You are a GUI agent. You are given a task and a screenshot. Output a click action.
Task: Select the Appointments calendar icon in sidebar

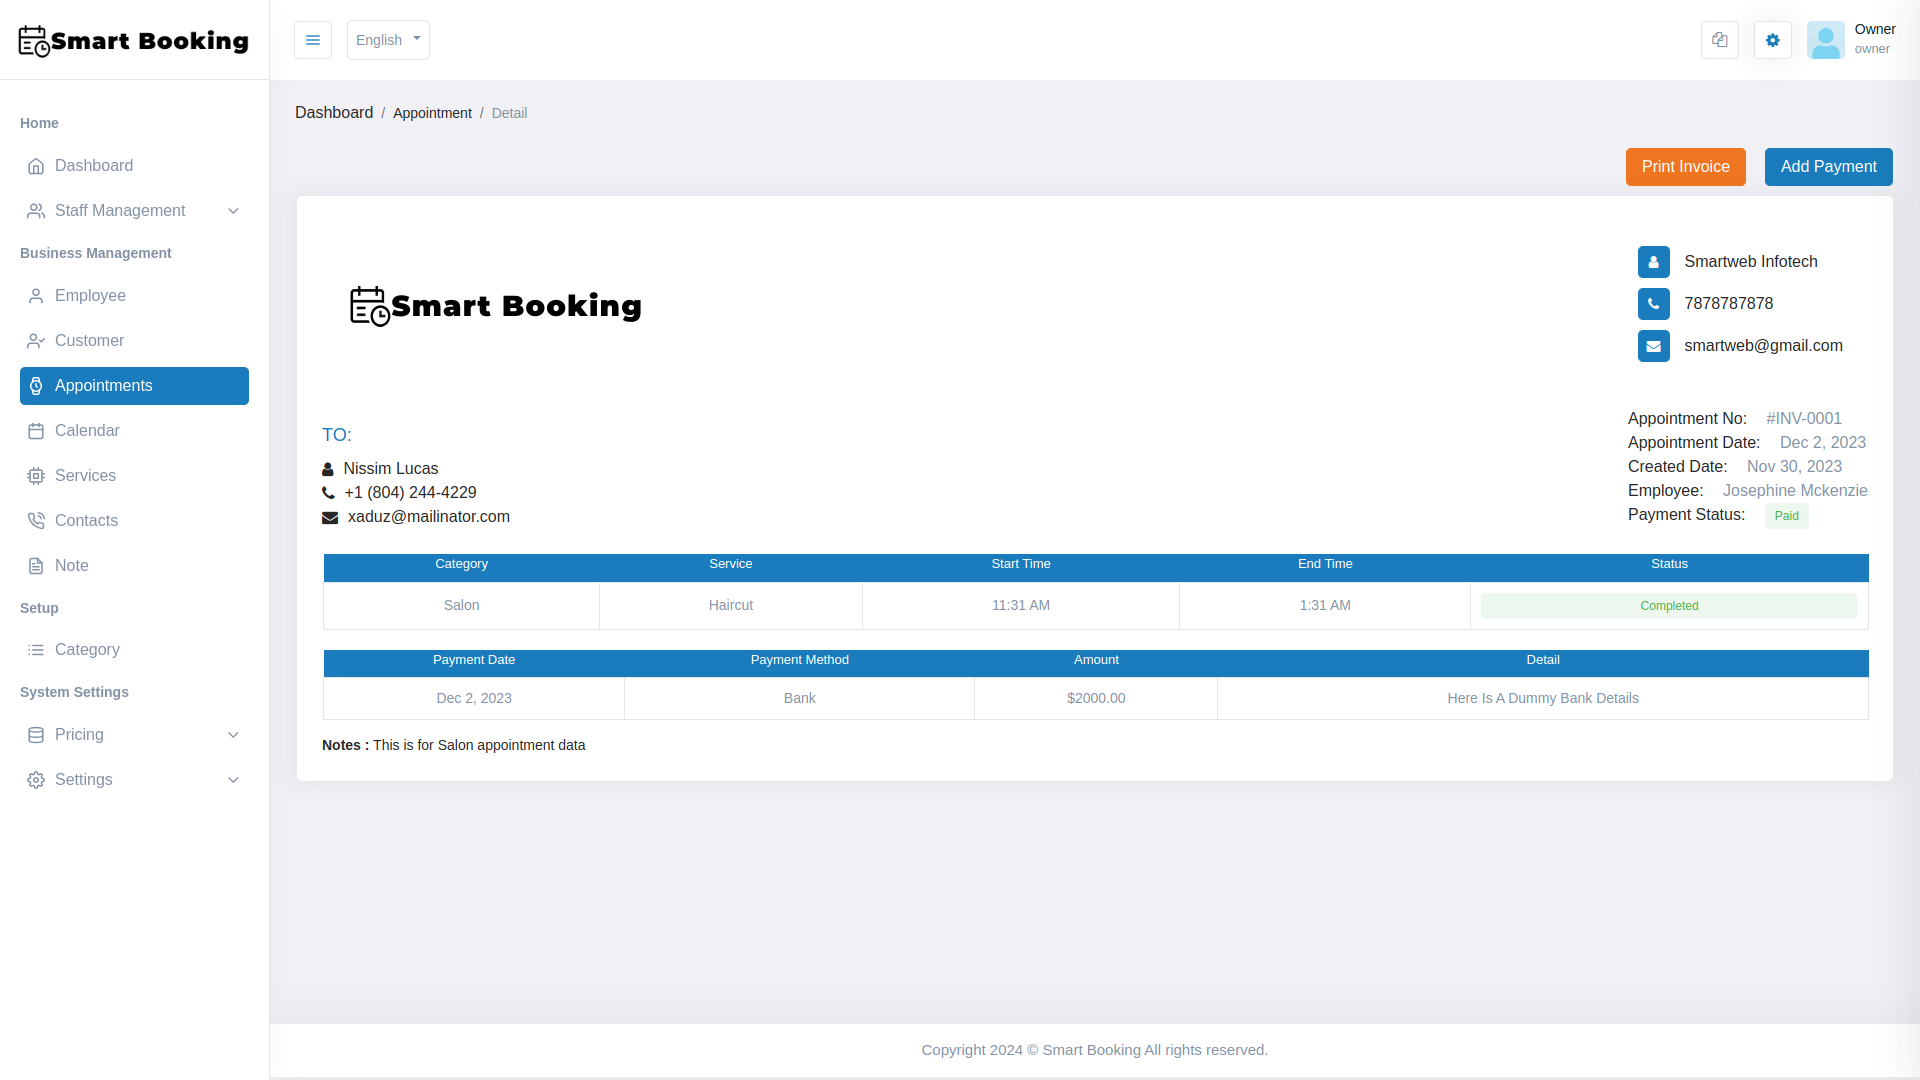36,386
